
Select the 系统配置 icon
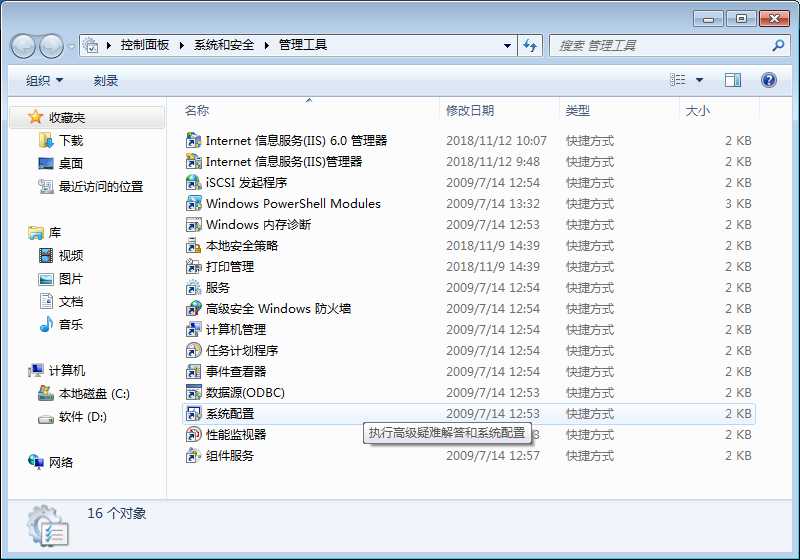click(193, 413)
